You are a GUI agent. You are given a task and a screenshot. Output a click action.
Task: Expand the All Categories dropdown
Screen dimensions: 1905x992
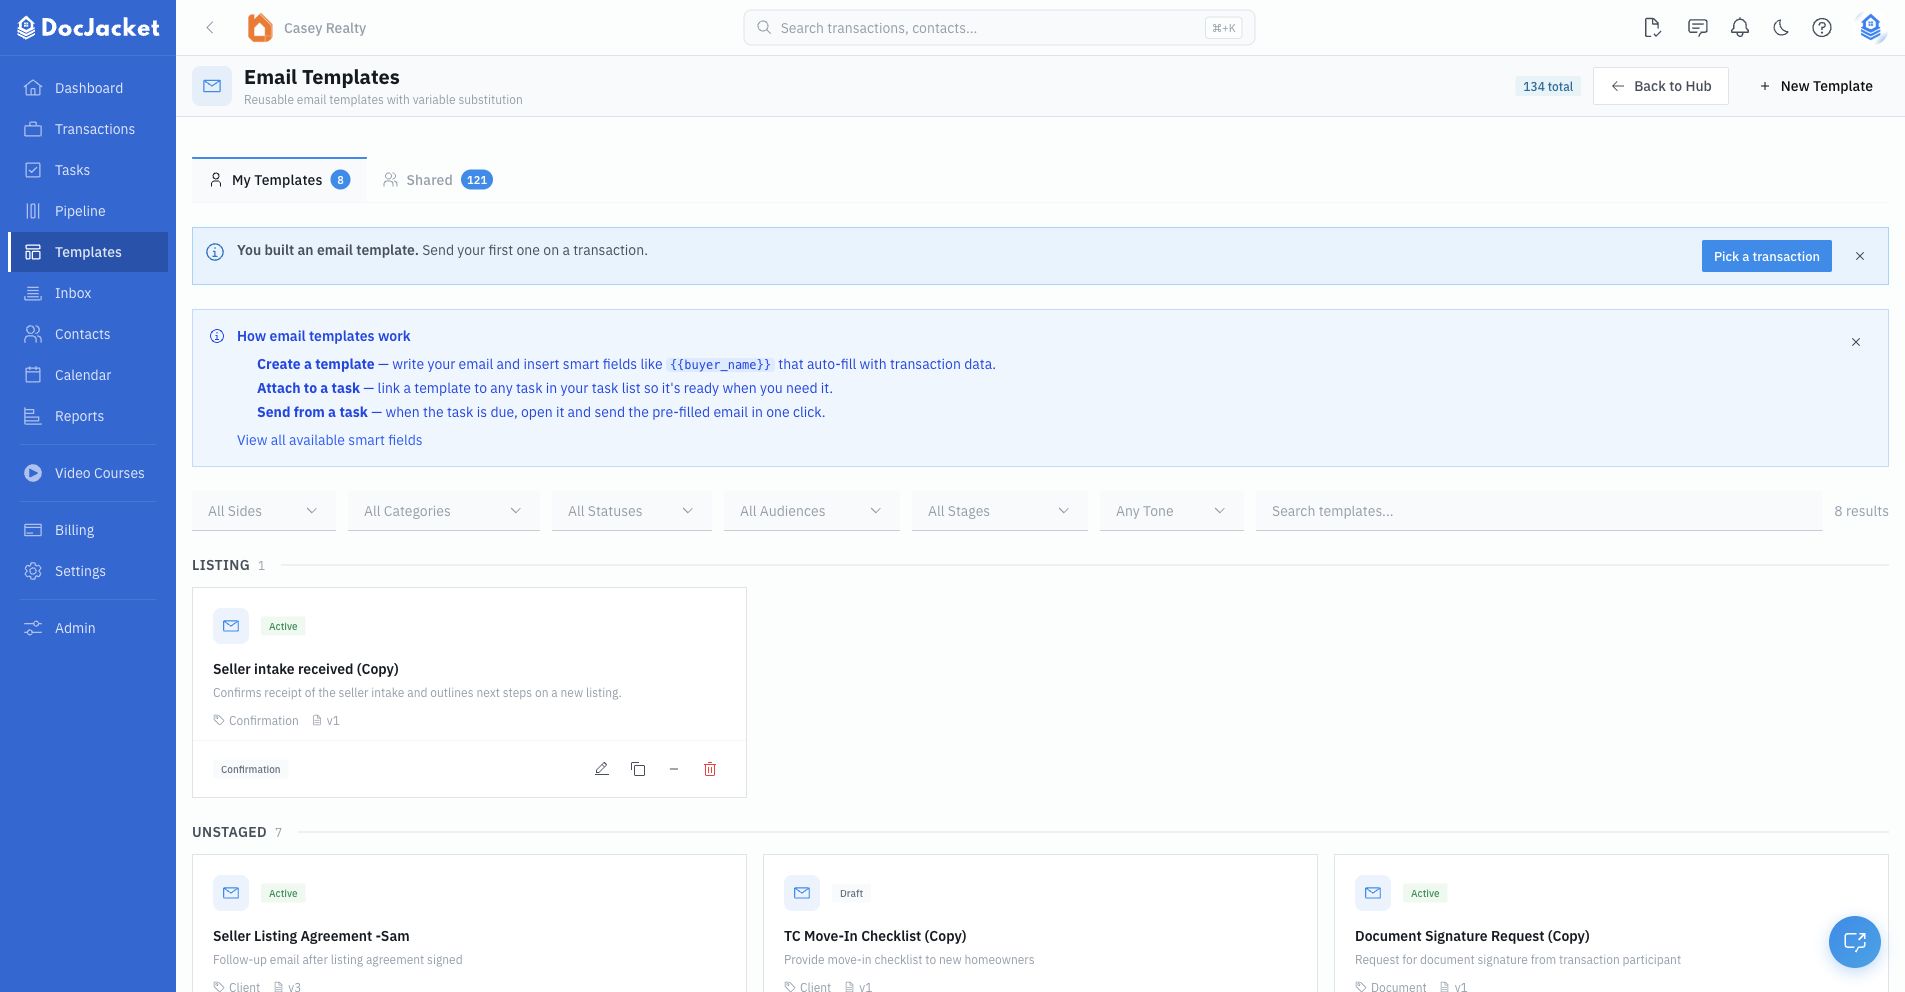[444, 511]
